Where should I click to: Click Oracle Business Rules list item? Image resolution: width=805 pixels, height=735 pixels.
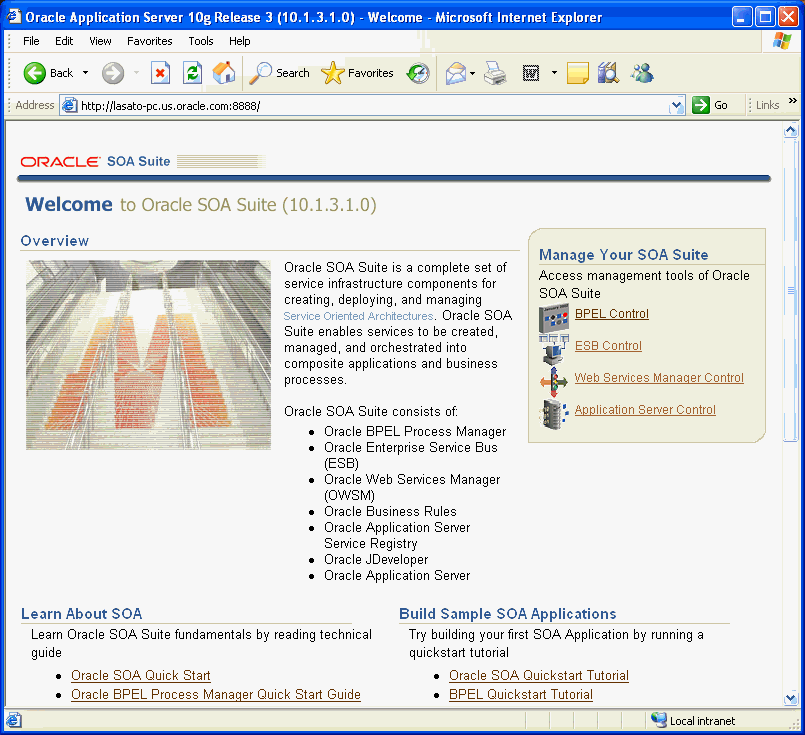[390, 511]
